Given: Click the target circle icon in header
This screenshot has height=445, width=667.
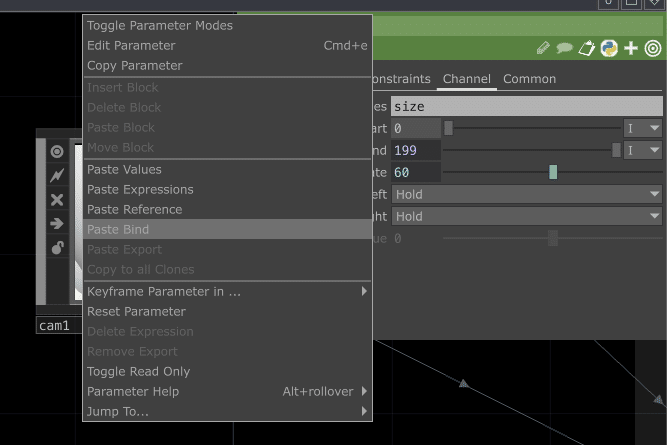Looking at the screenshot, I should point(653,48).
